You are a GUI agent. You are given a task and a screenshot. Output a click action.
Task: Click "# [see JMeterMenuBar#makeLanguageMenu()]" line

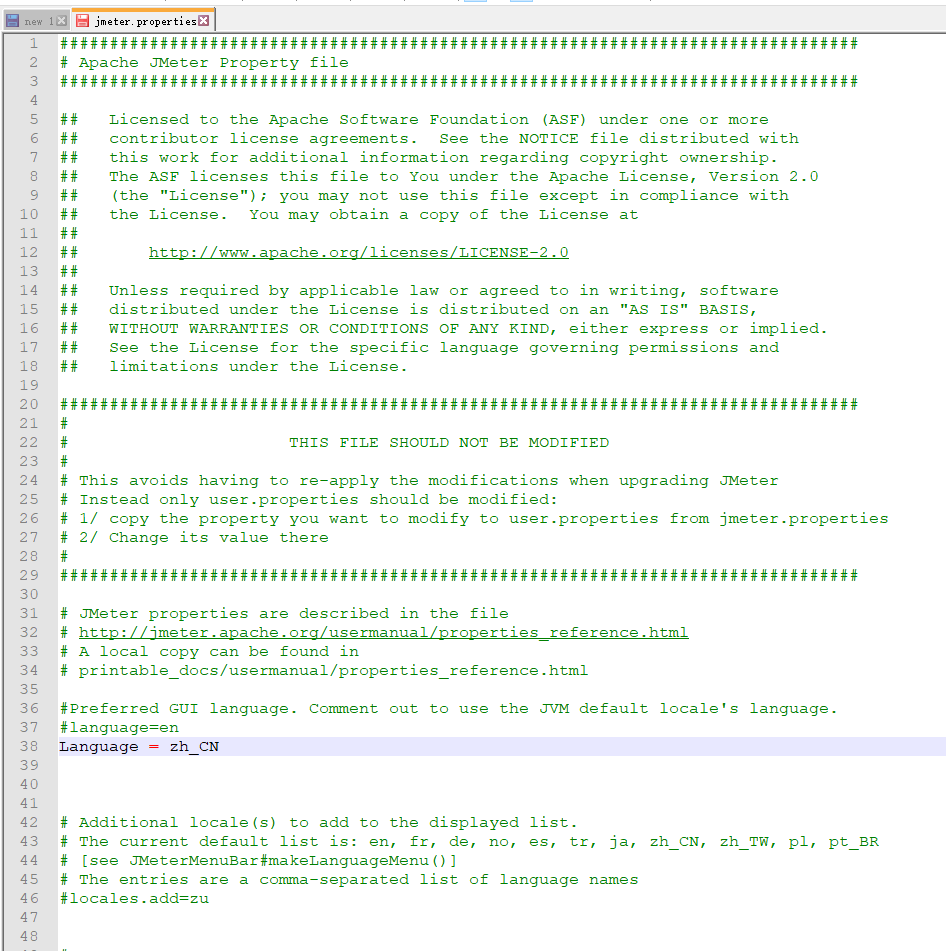pos(259,861)
